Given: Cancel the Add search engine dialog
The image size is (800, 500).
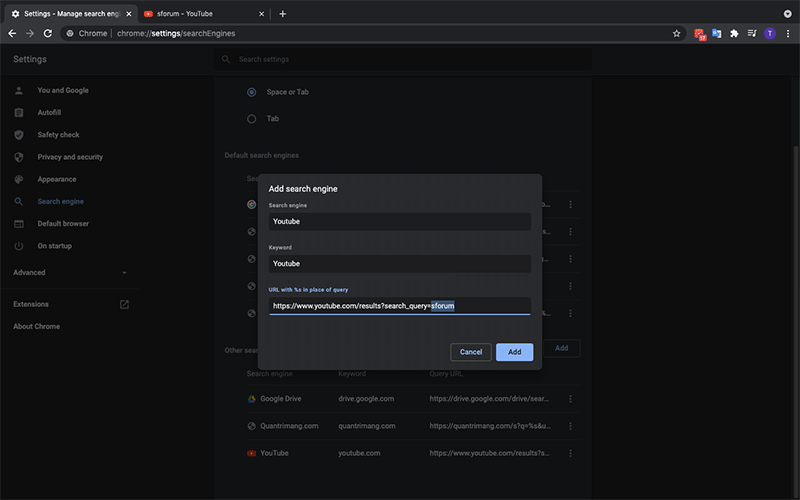Looking at the screenshot, I should (x=471, y=352).
